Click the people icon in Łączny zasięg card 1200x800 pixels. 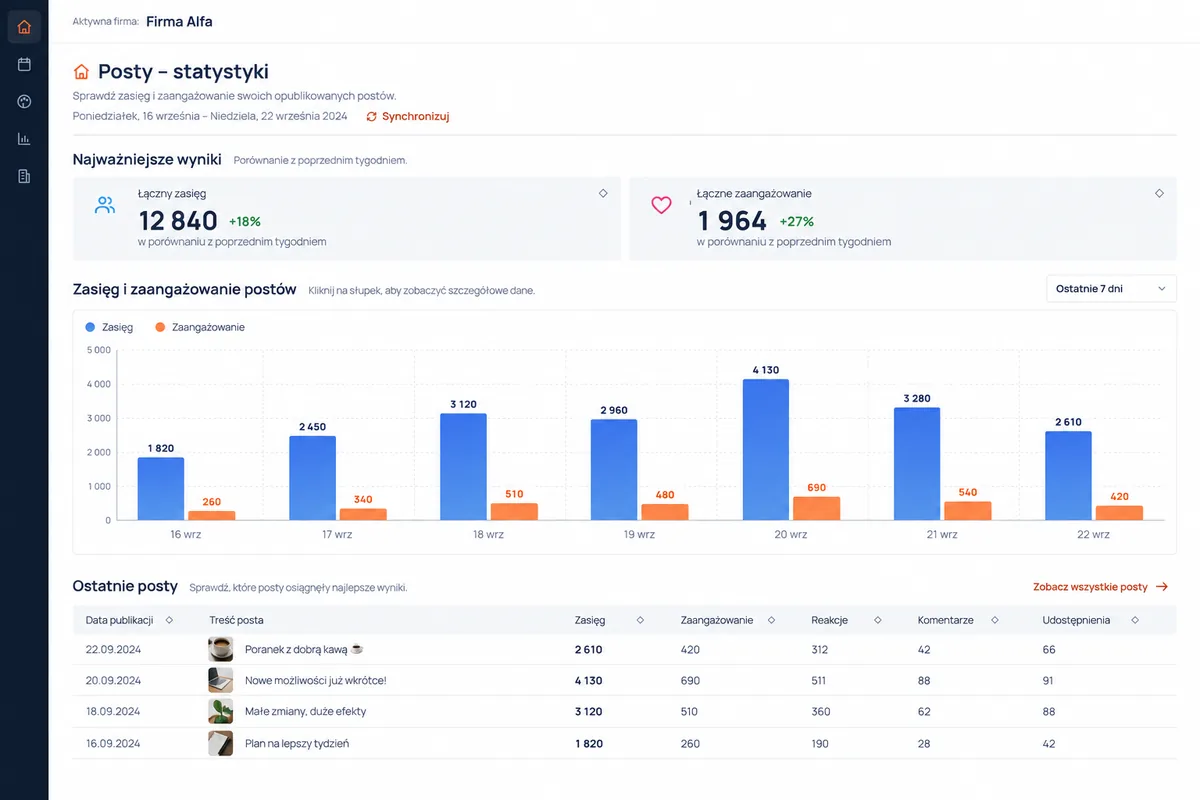tap(105, 206)
